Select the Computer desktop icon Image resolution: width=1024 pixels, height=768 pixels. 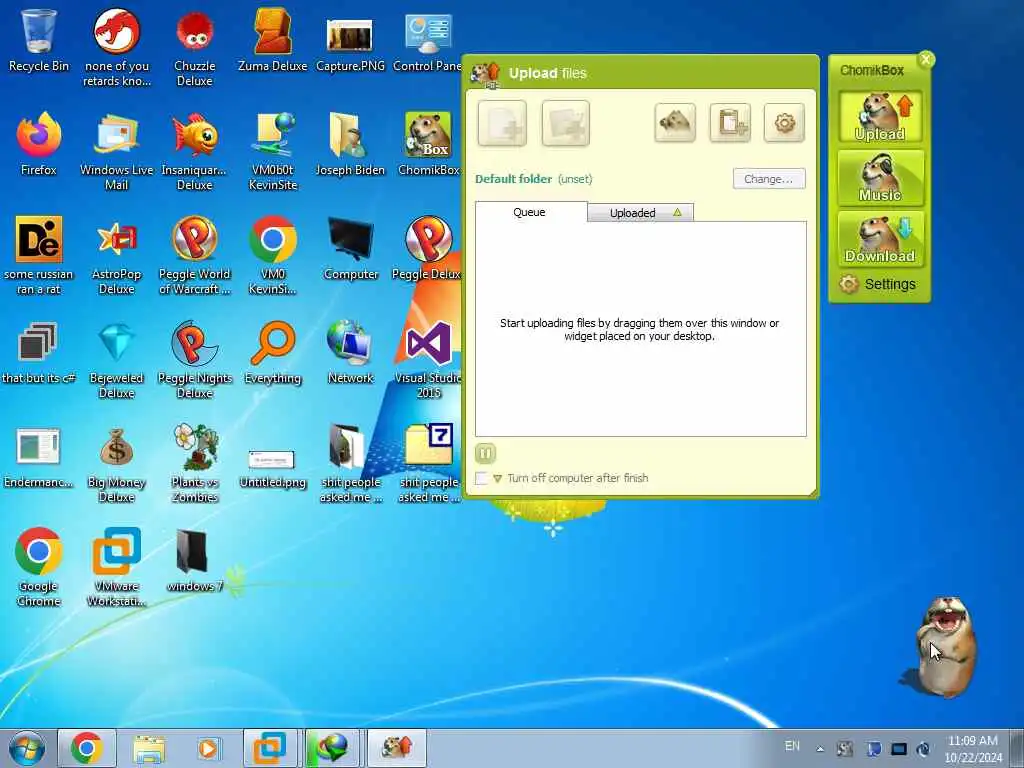(351, 248)
